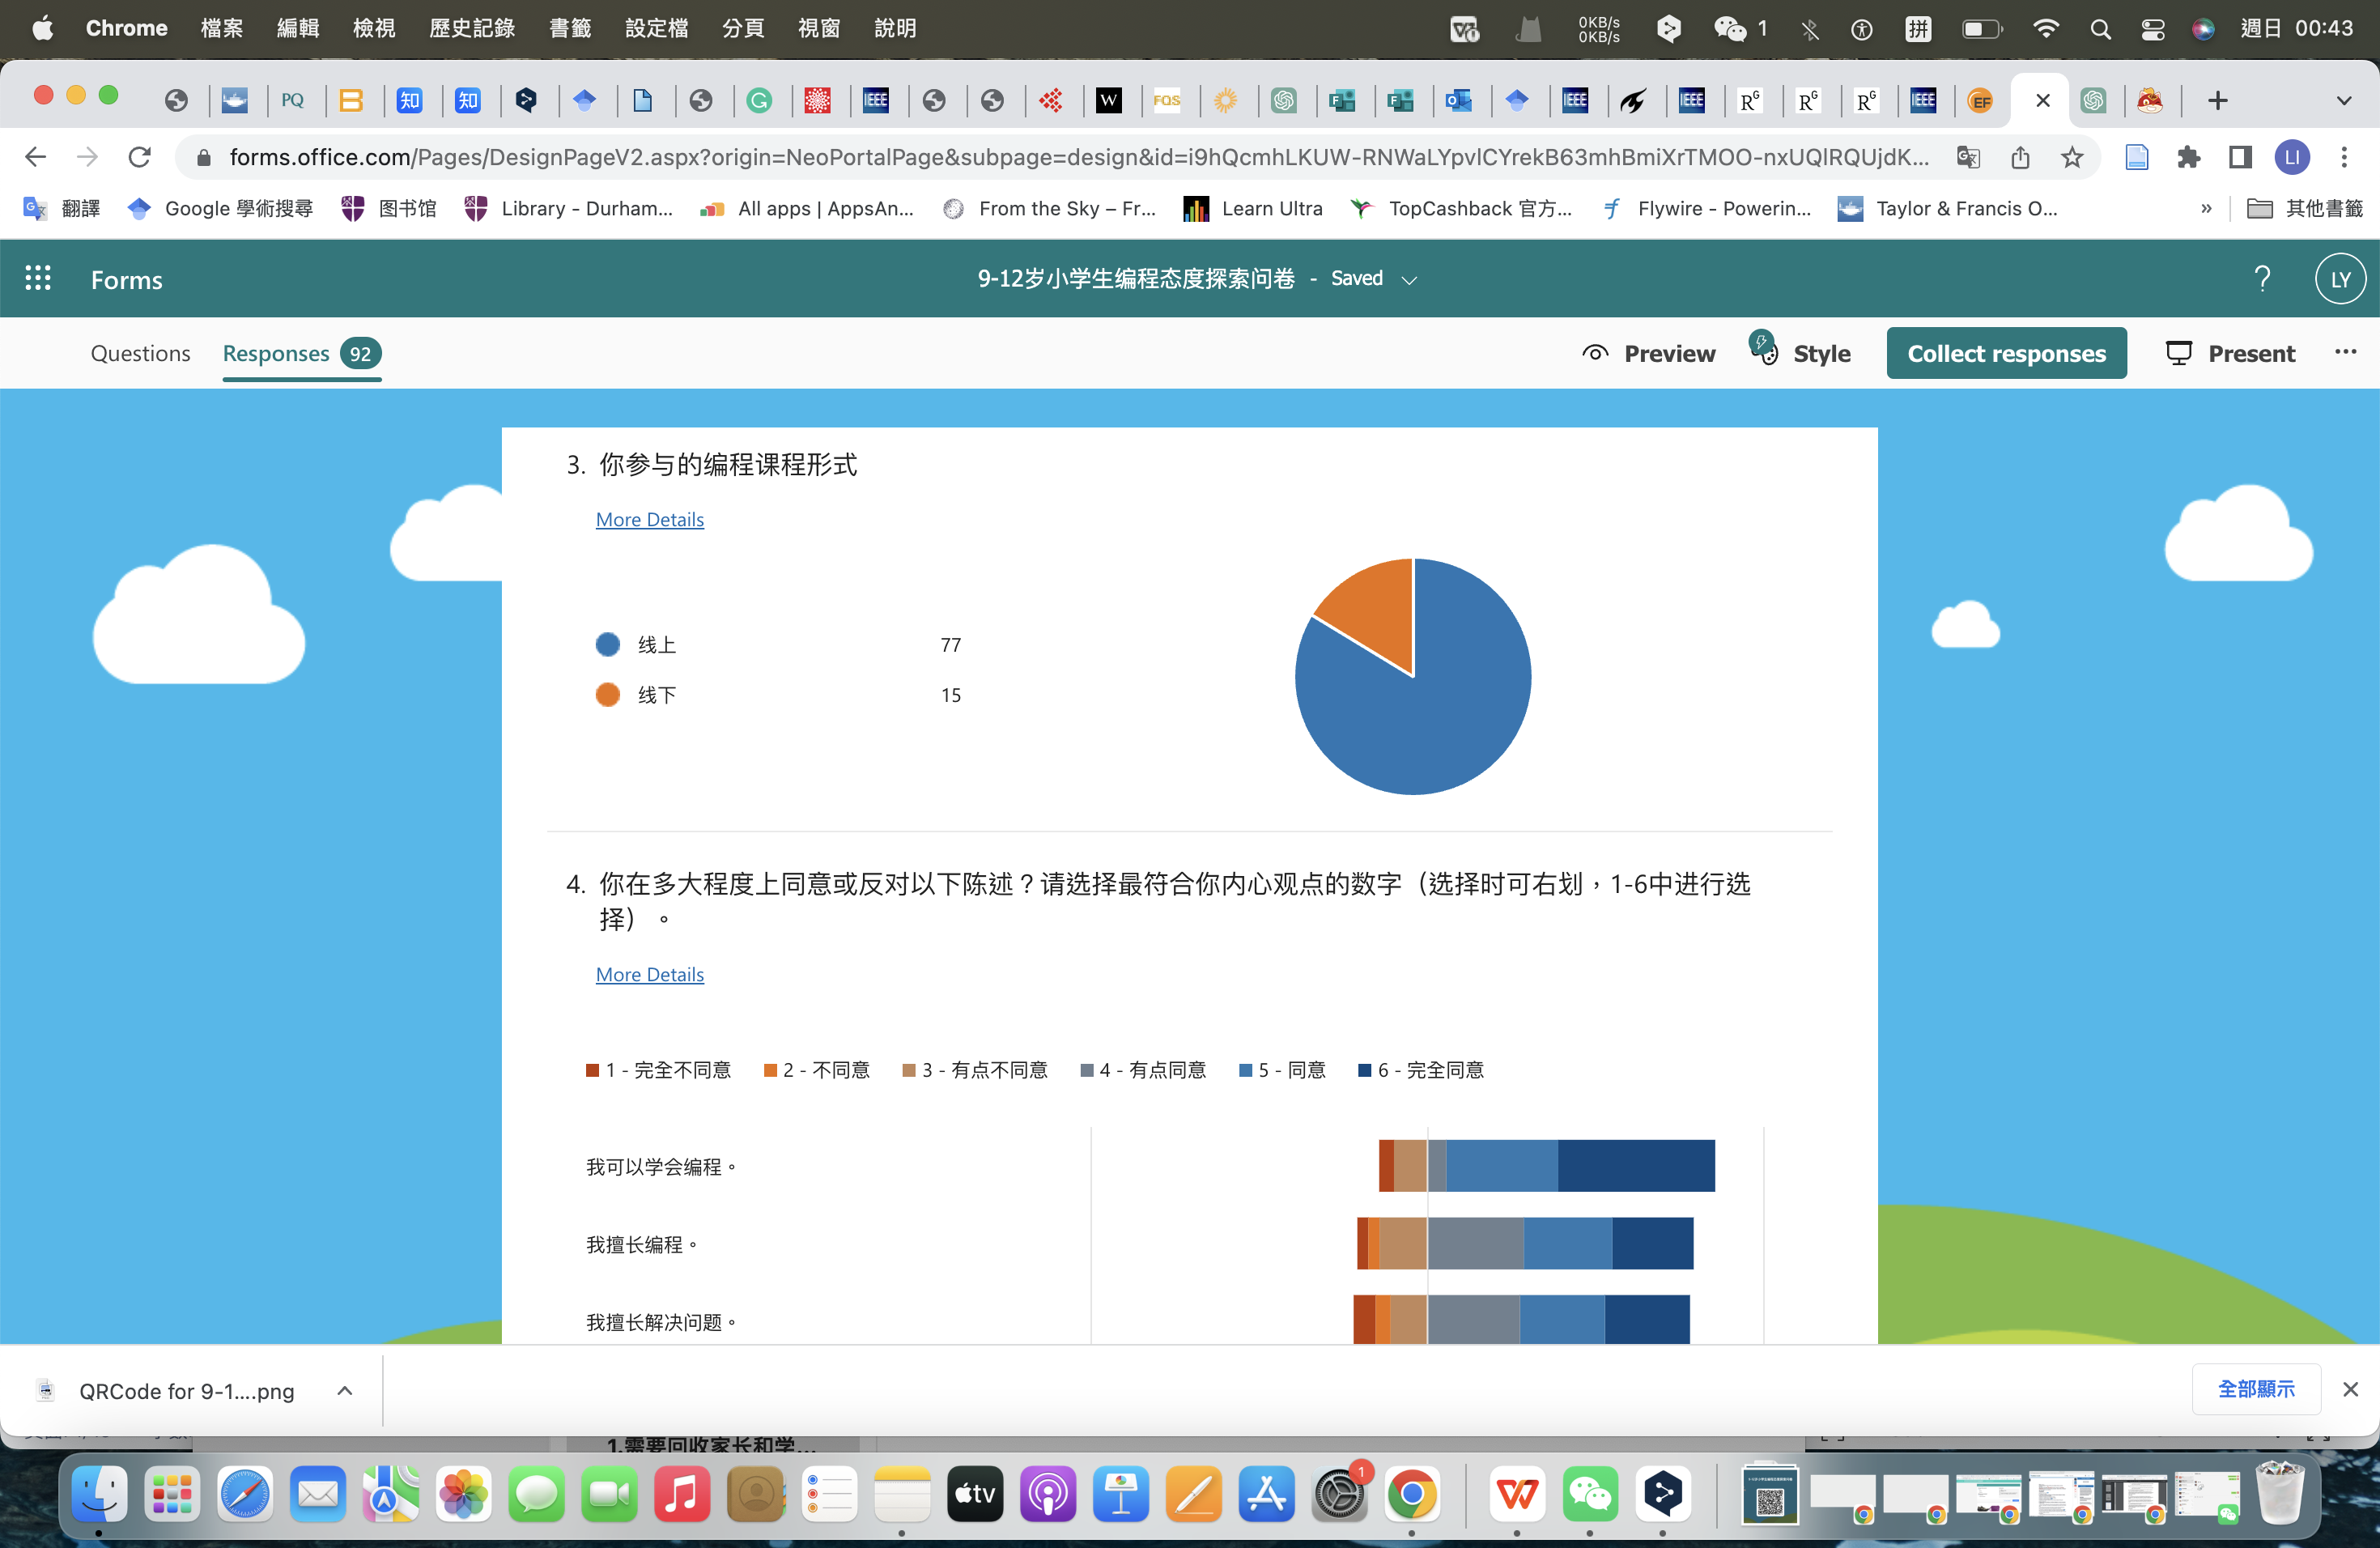The height and width of the screenshot is (1548, 2380).
Task: Click the address bar URL
Action: [x=1078, y=157]
